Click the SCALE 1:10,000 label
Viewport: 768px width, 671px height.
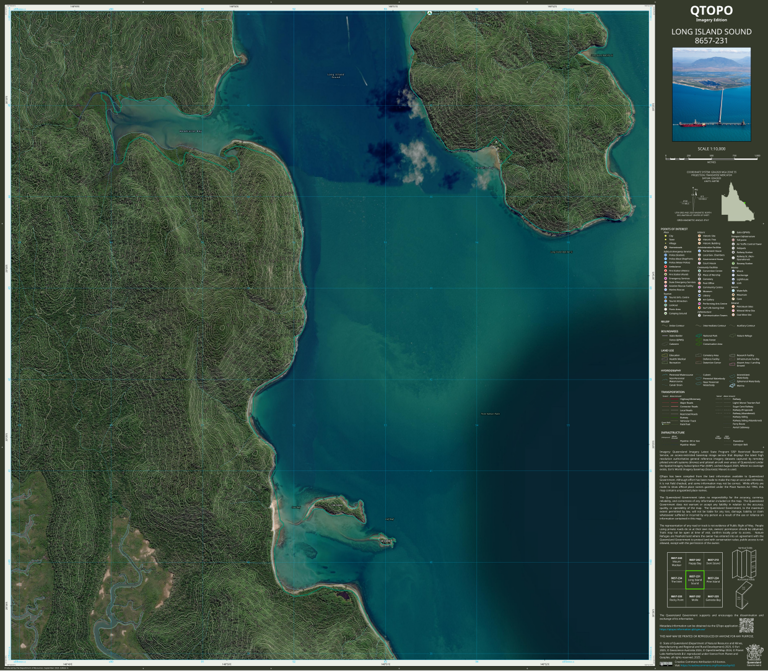(711, 149)
